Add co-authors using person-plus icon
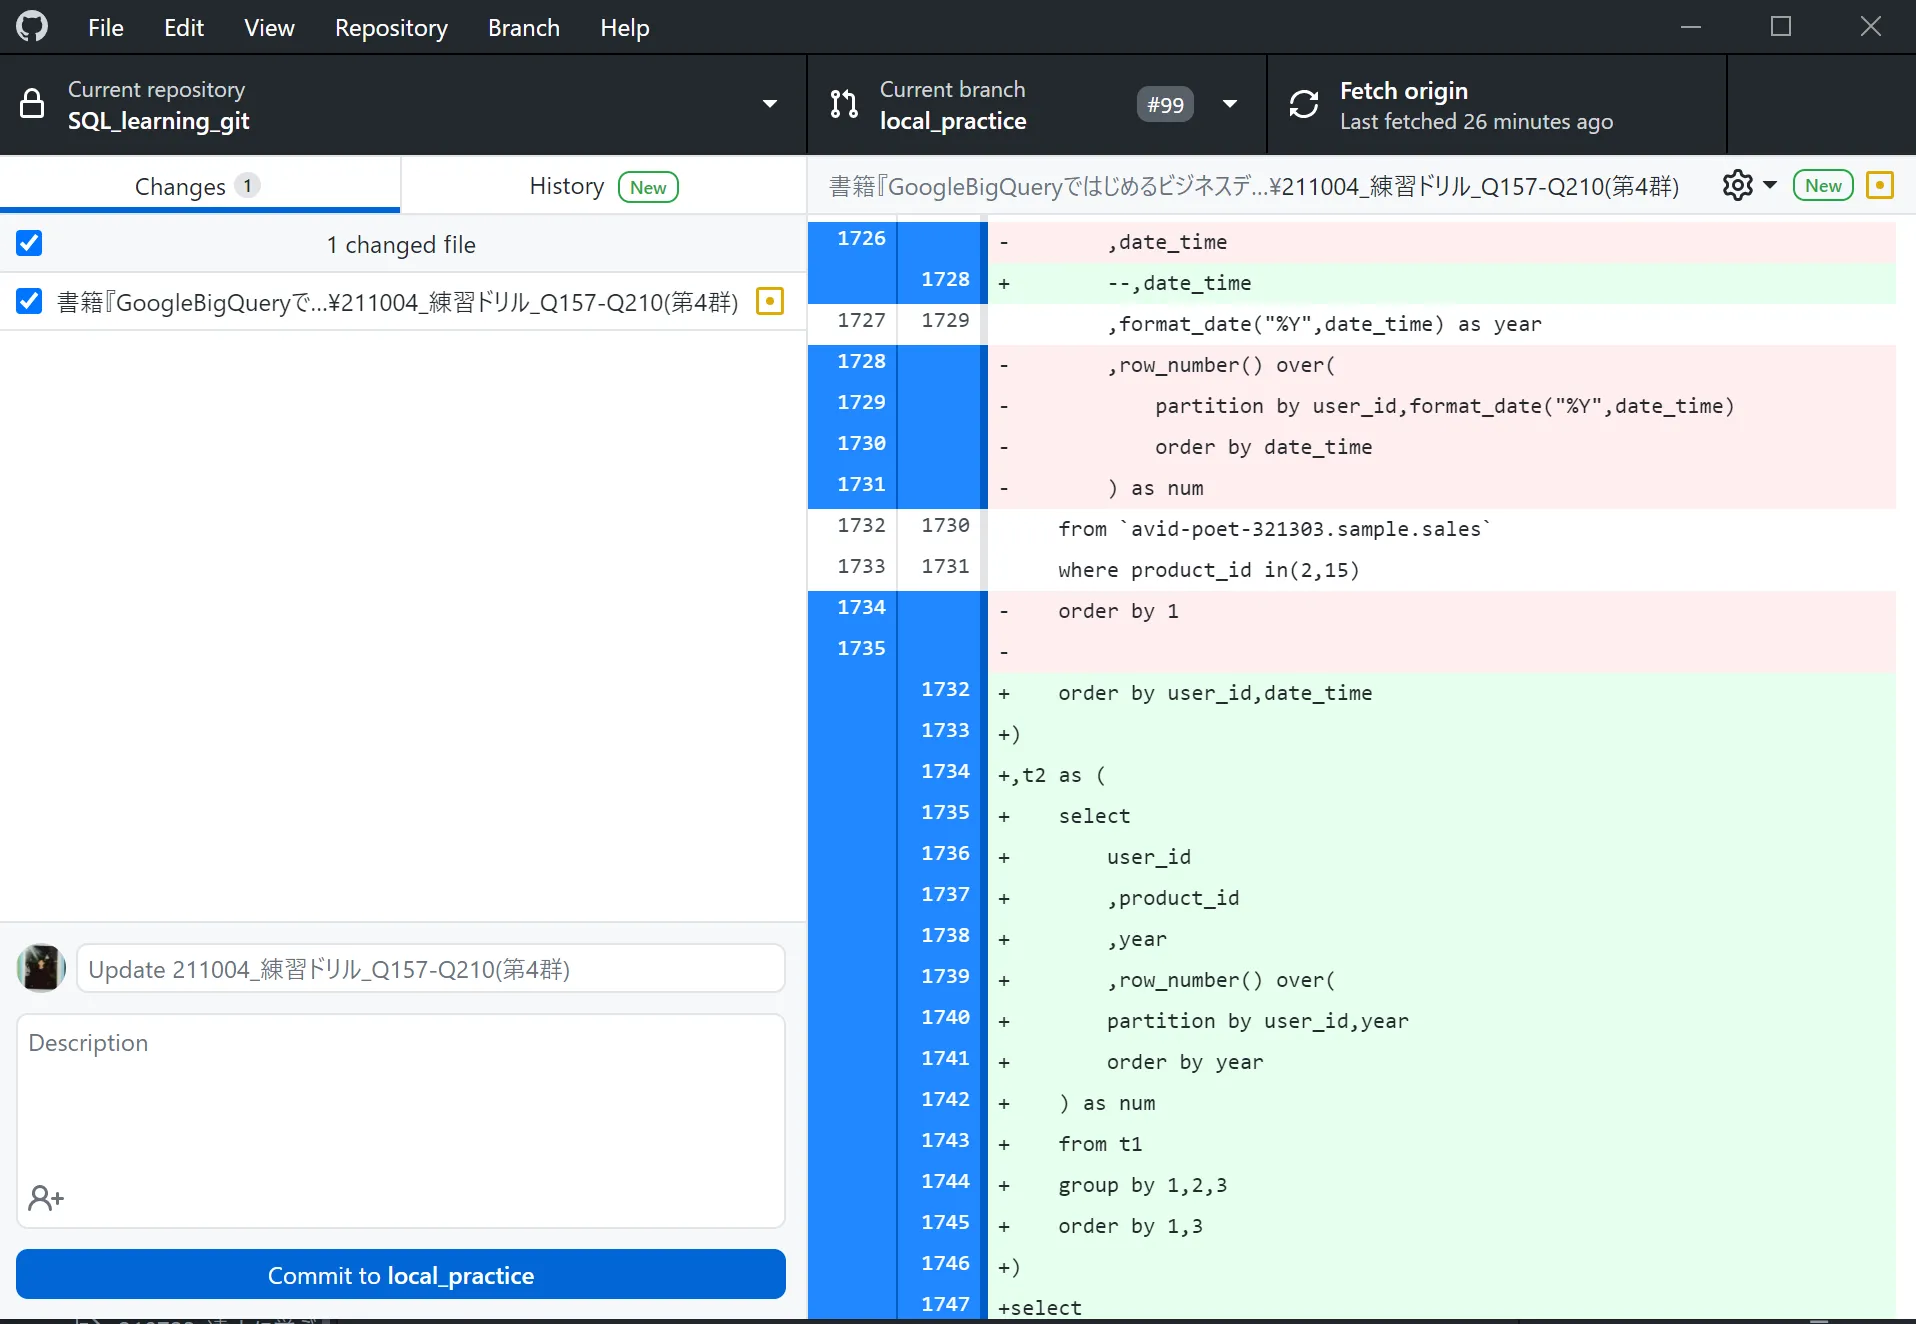This screenshot has width=1916, height=1324. (x=46, y=1198)
